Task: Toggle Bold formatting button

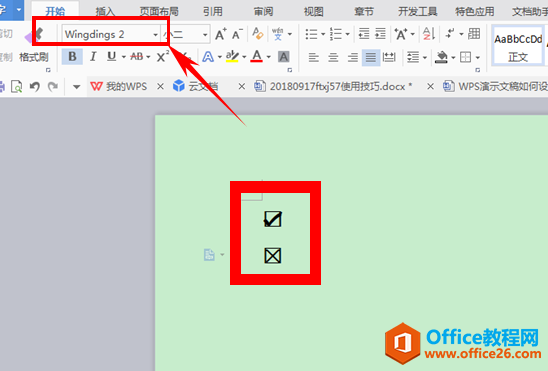Action: pyautogui.click(x=72, y=57)
